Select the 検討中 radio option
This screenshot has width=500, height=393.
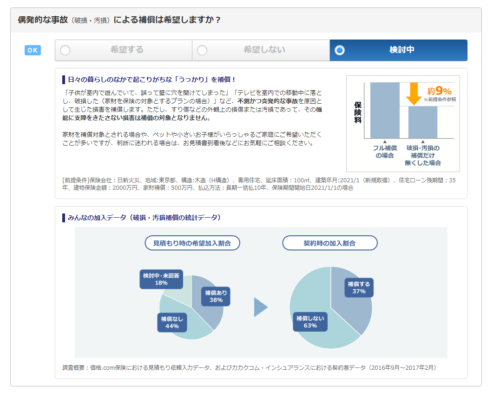[x=398, y=50]
